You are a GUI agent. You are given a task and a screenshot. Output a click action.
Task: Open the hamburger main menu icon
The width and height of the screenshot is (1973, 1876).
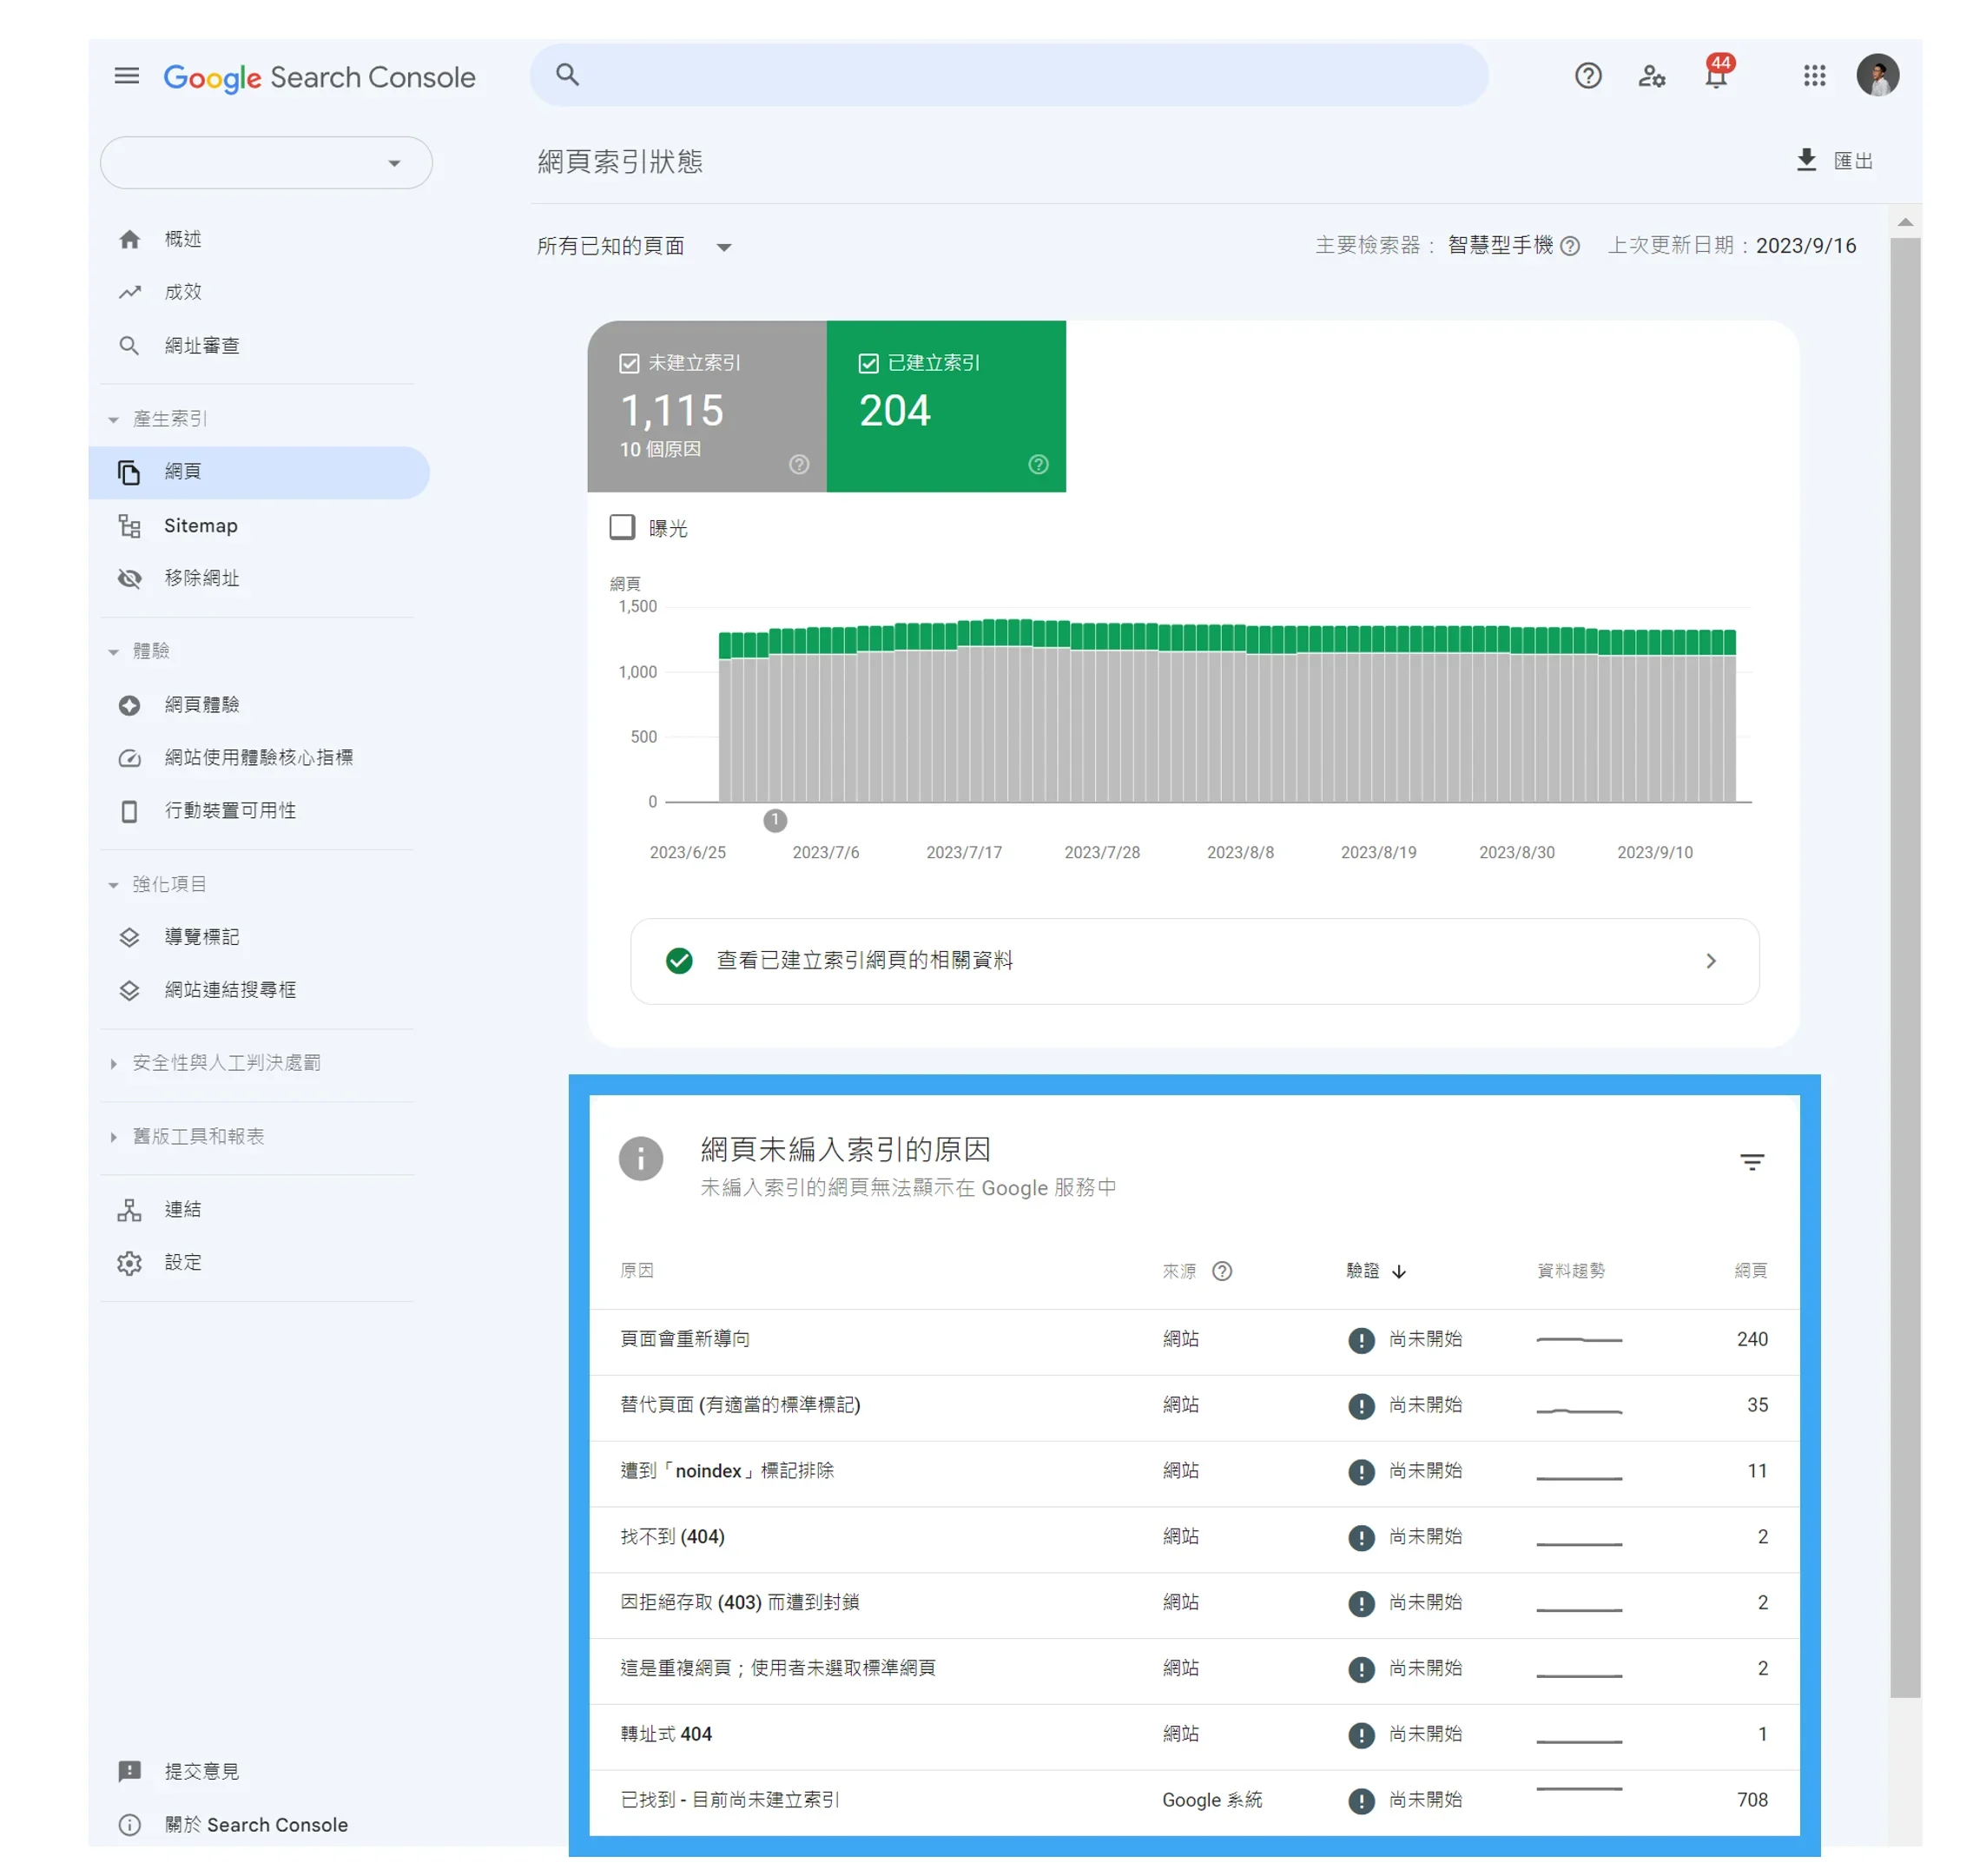click(127, 76)
